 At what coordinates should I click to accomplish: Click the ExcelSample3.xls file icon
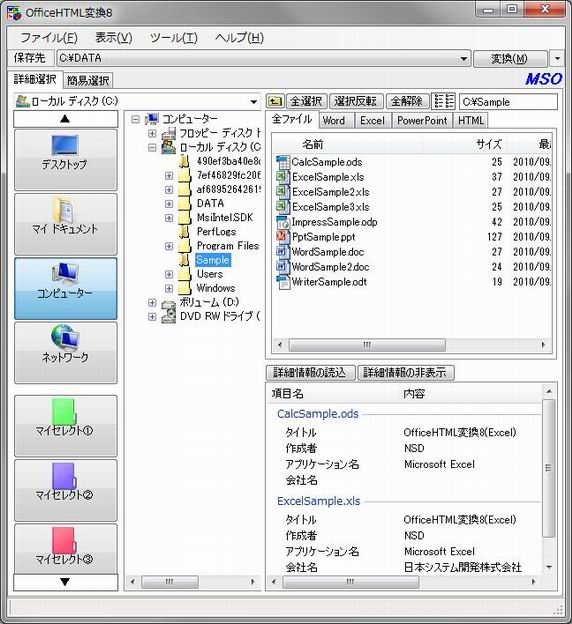[283, 207]
